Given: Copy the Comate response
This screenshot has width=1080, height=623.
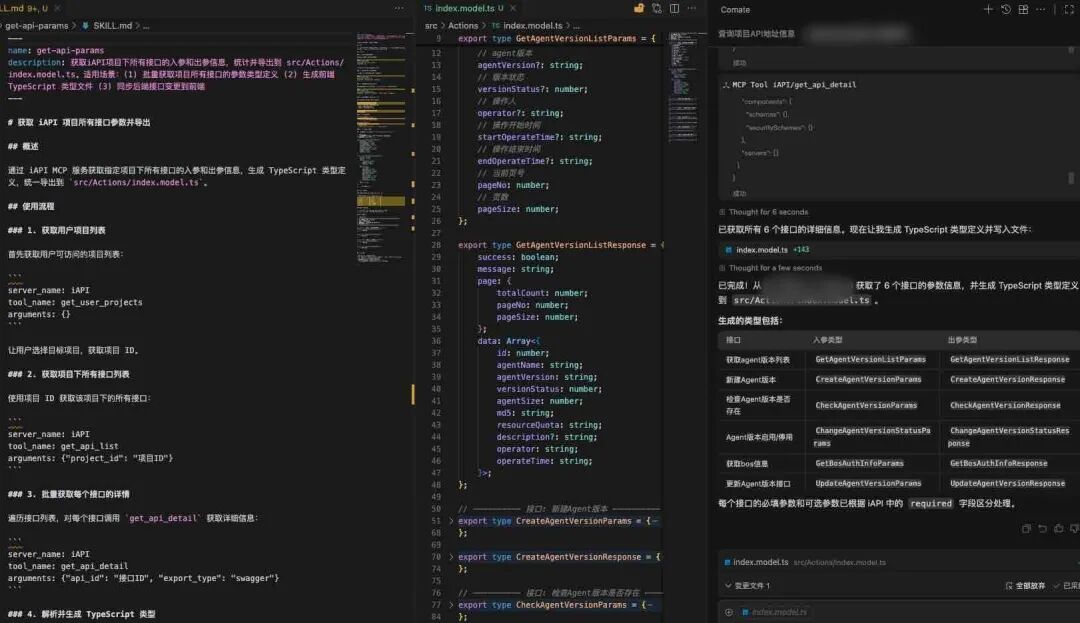Looking at the screenshot, I should click(x=1026, y=529).
